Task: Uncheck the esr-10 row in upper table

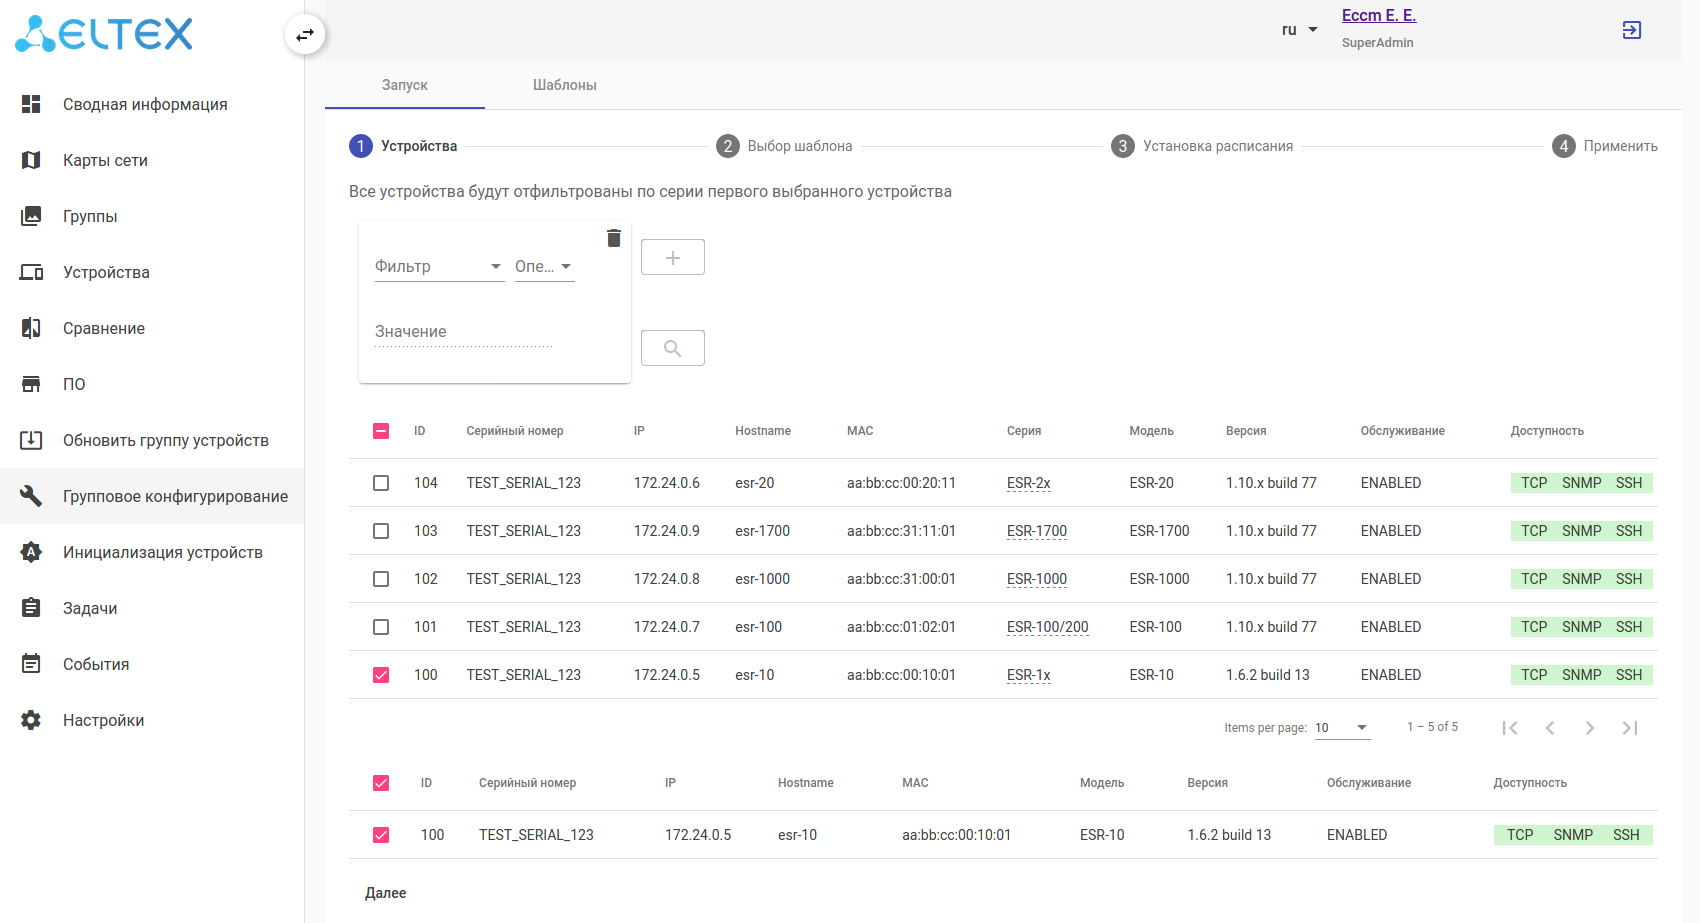Action: (381, 675)
